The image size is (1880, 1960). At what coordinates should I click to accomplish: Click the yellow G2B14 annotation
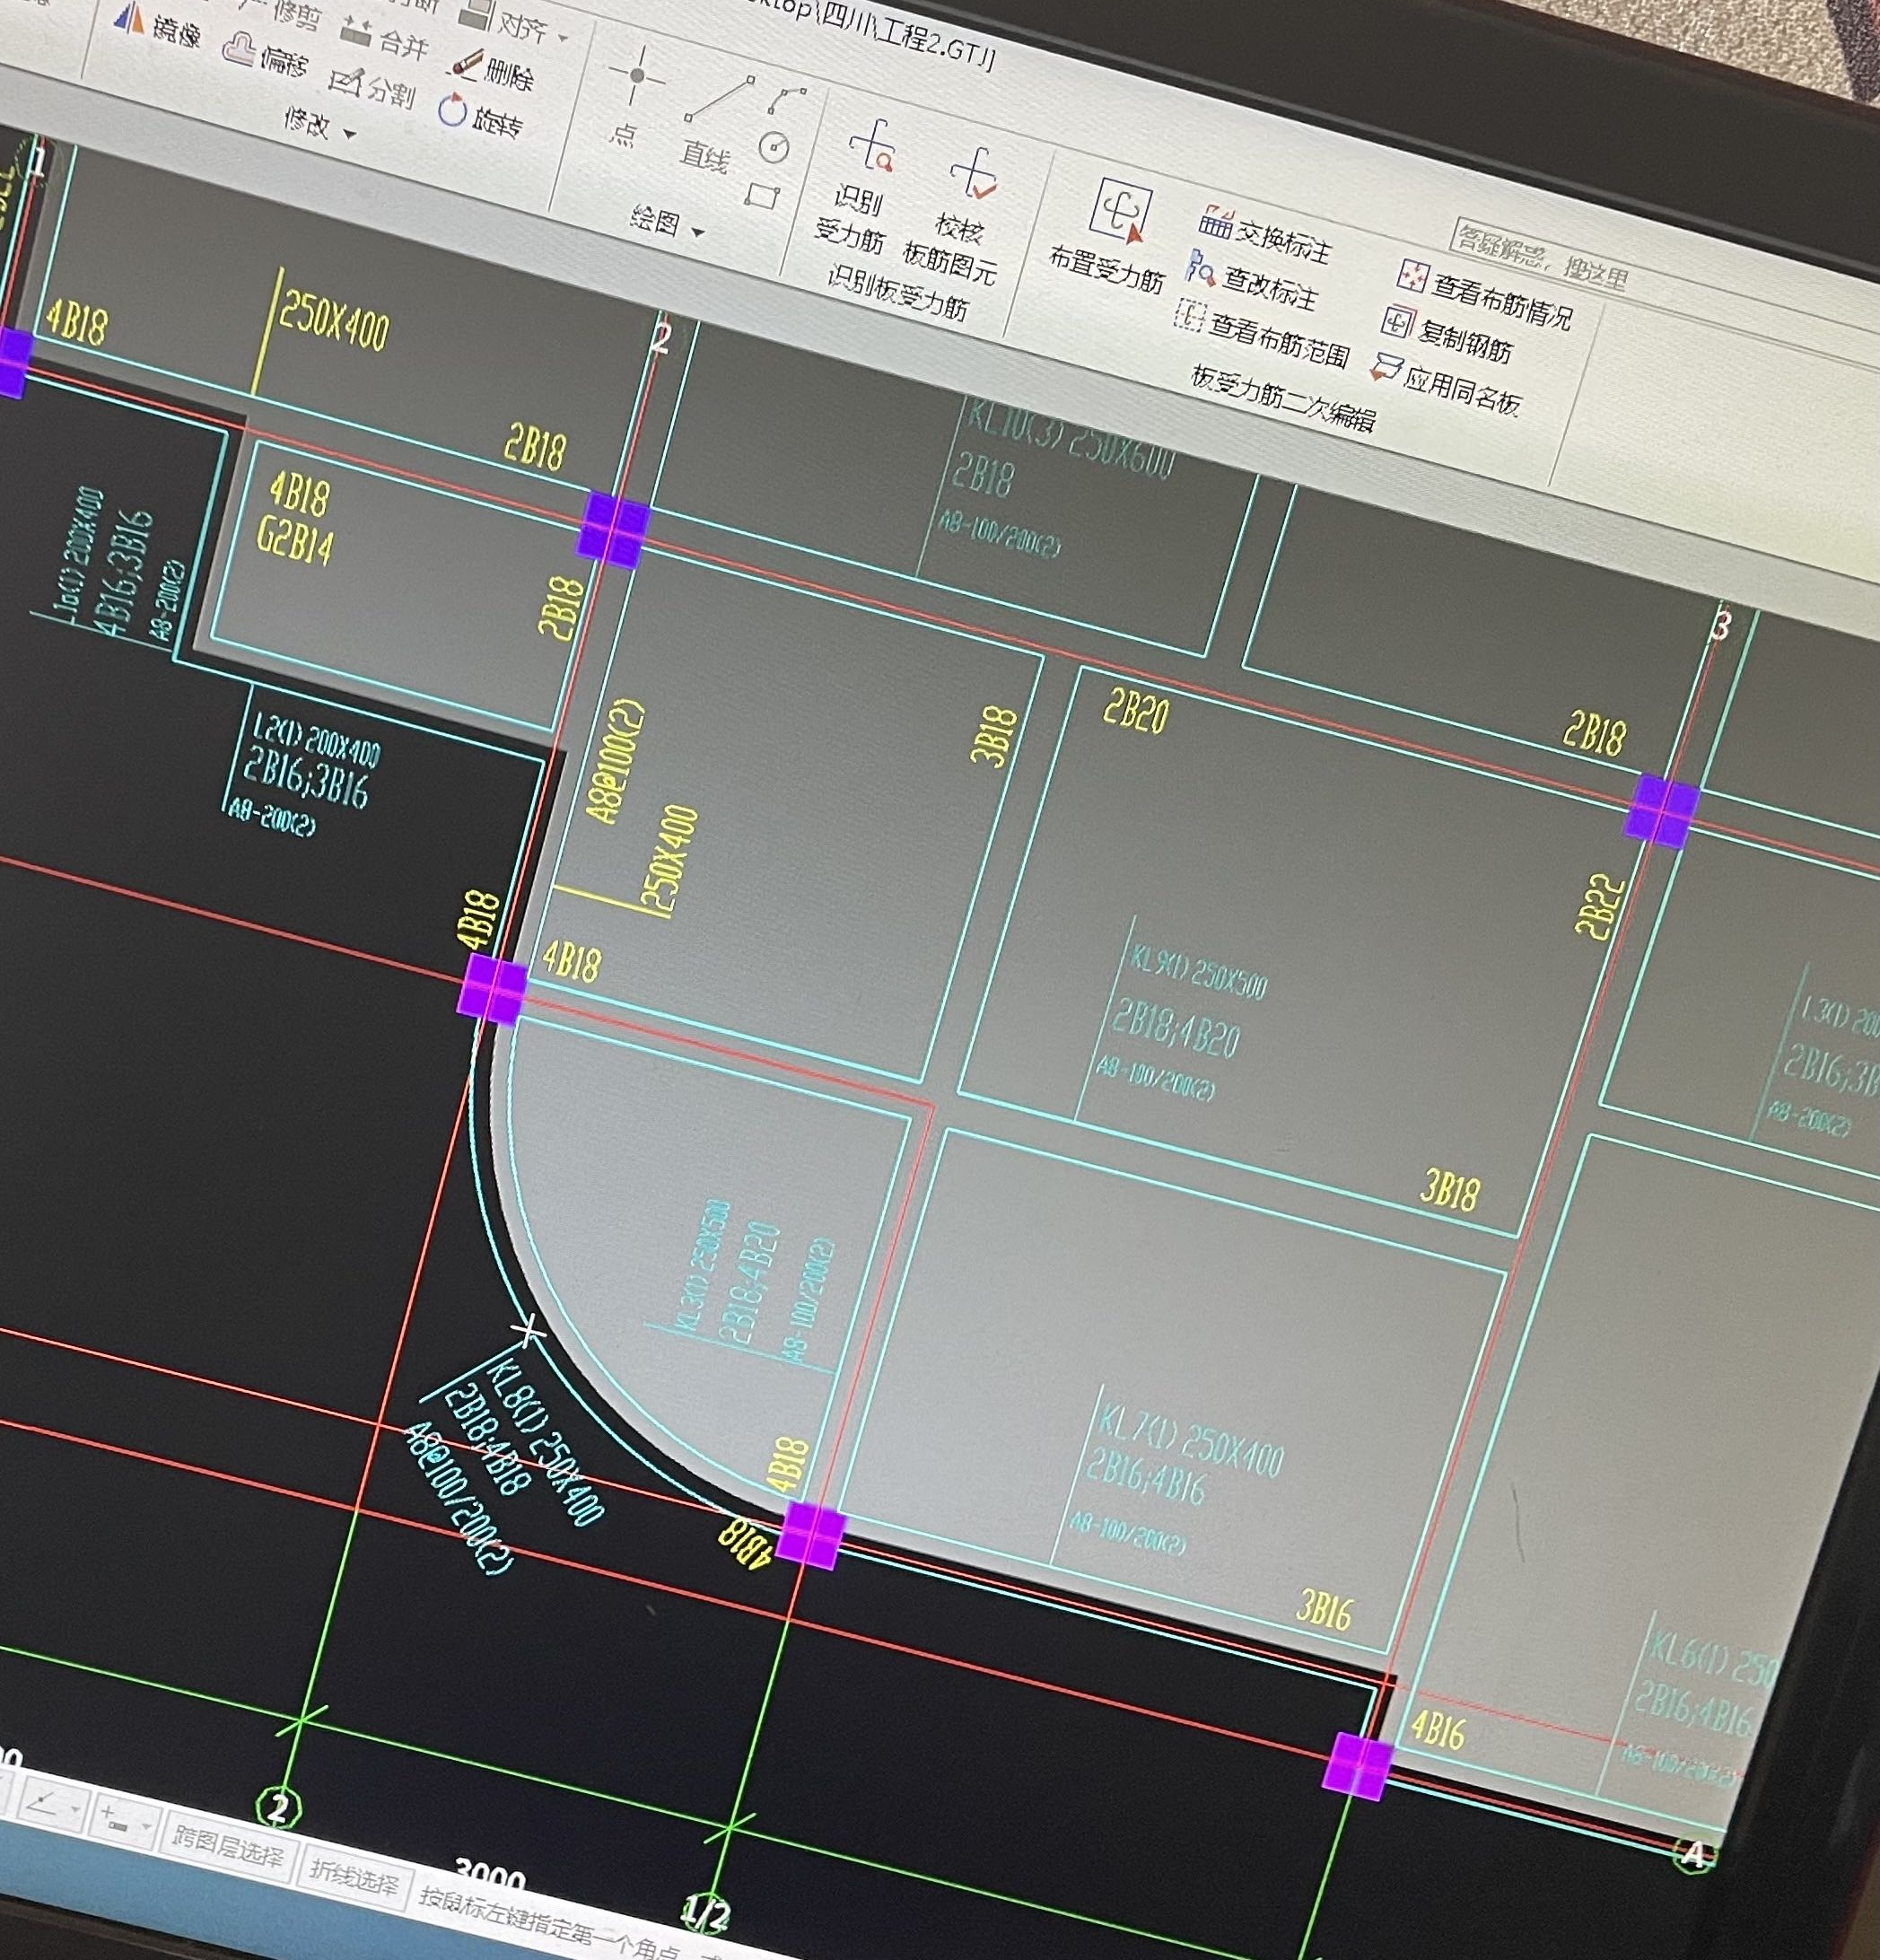point(294,540)
